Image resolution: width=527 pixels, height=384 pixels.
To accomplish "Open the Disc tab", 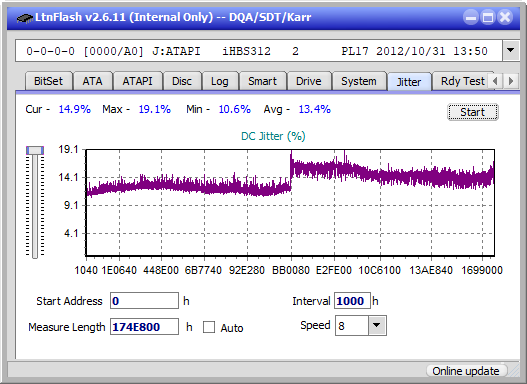I will (x=182, y=81).
